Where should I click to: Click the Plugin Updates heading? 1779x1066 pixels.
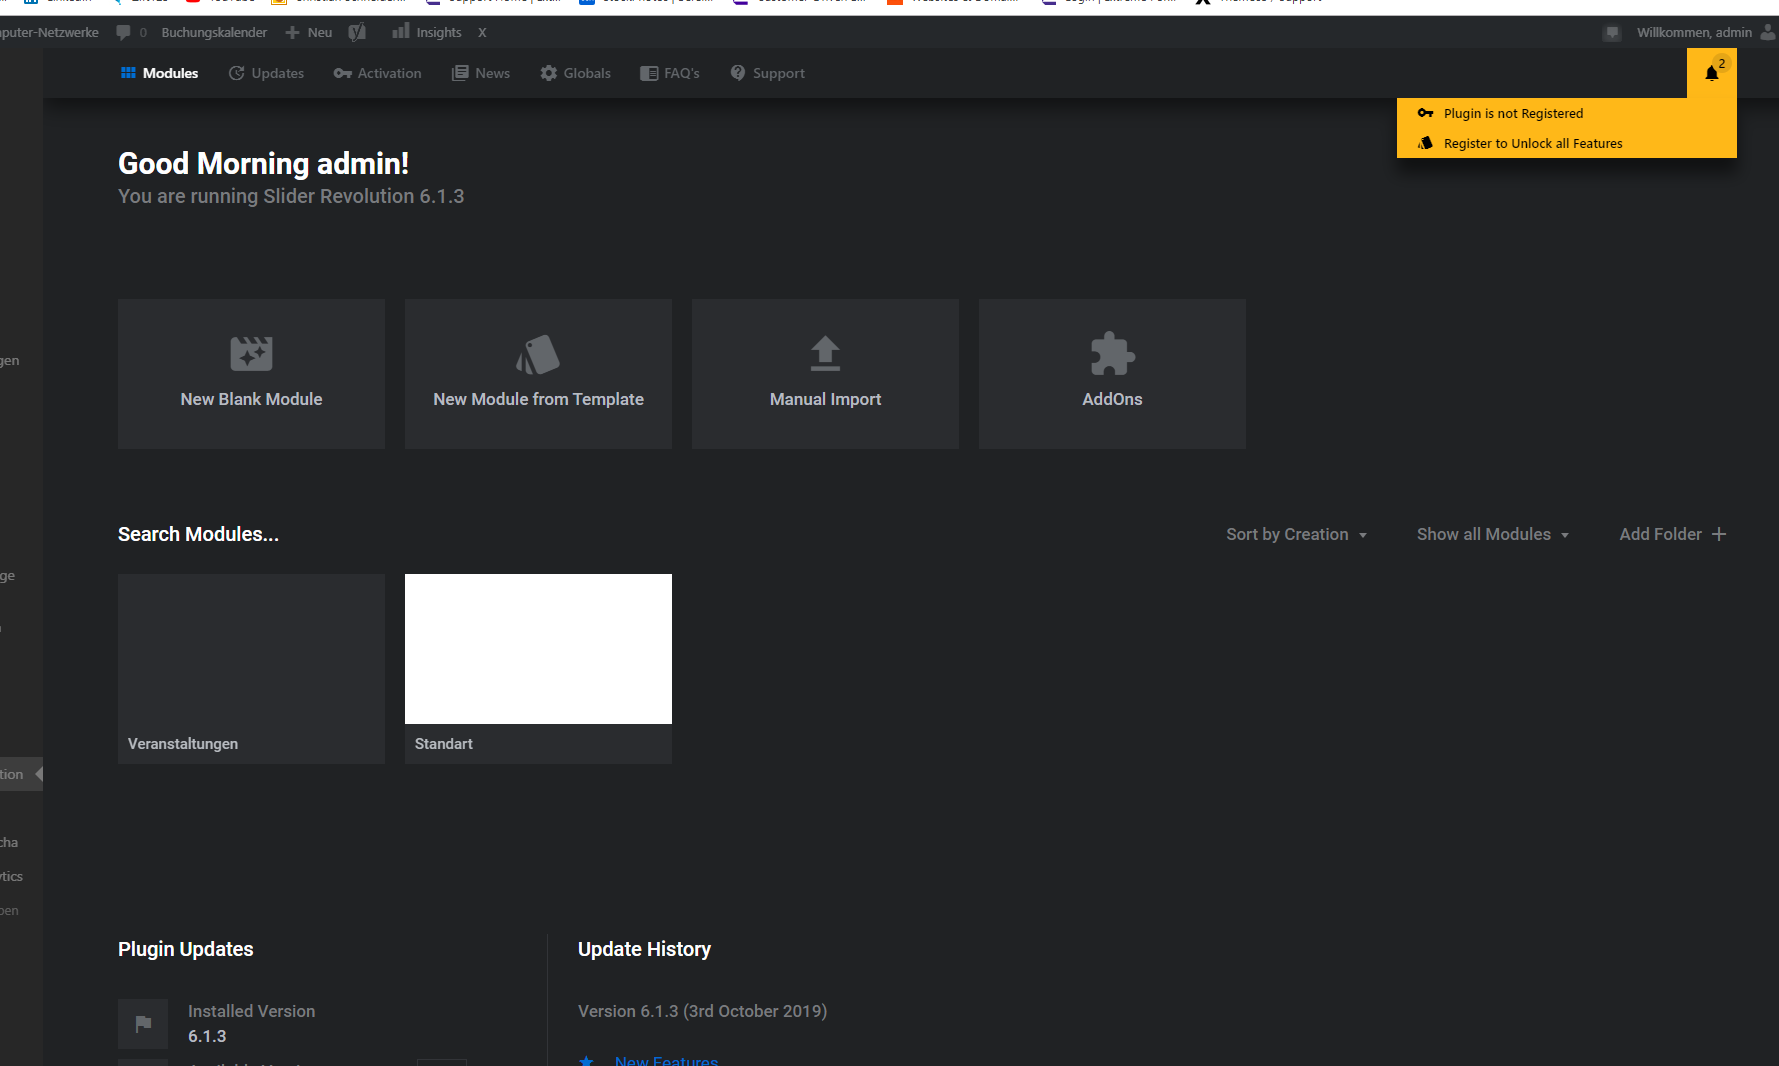coord(186,949)
